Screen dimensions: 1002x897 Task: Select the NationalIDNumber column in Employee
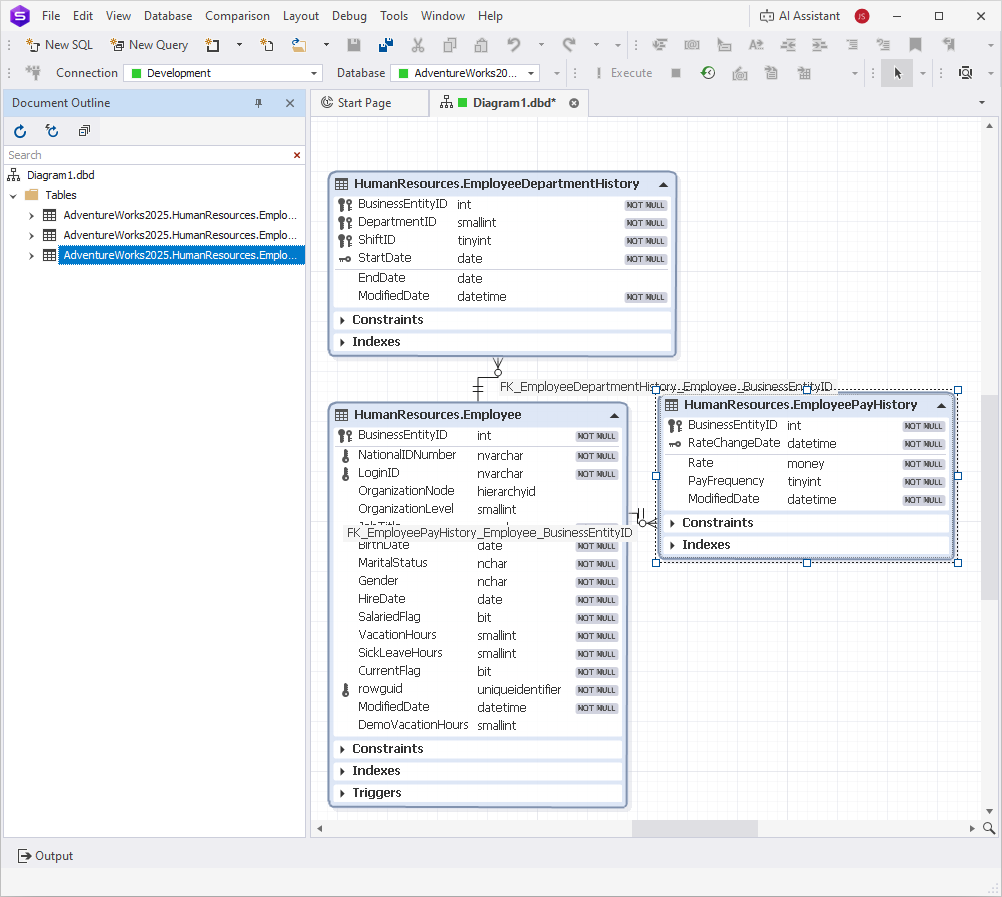coord(477,456)
